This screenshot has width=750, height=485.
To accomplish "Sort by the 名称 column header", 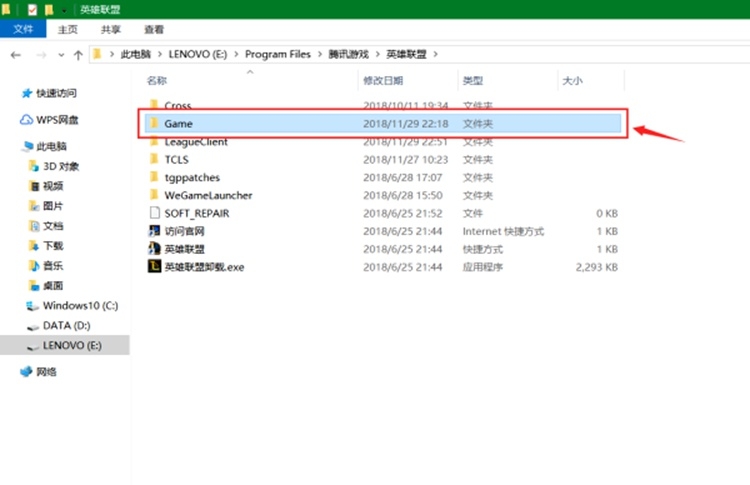I will 157,80.
